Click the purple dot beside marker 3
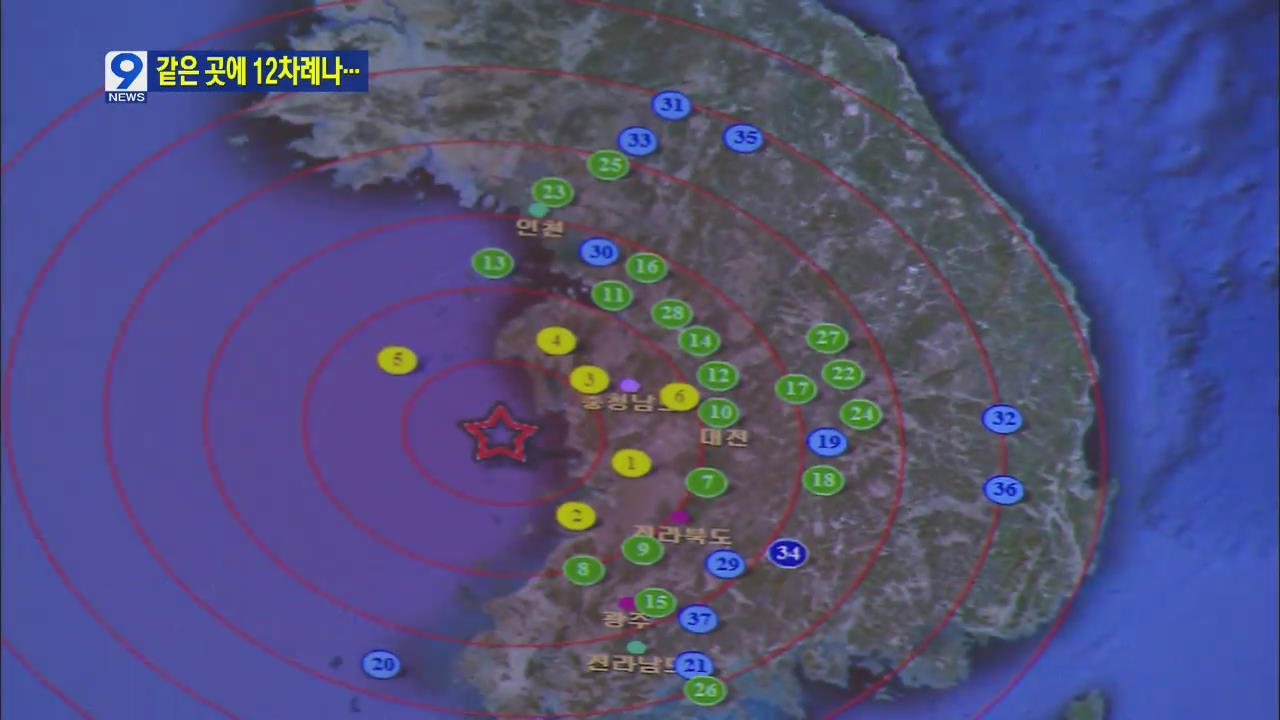Image resolution: width=1280 pixels, height=720 pixels. coord(629,385)
